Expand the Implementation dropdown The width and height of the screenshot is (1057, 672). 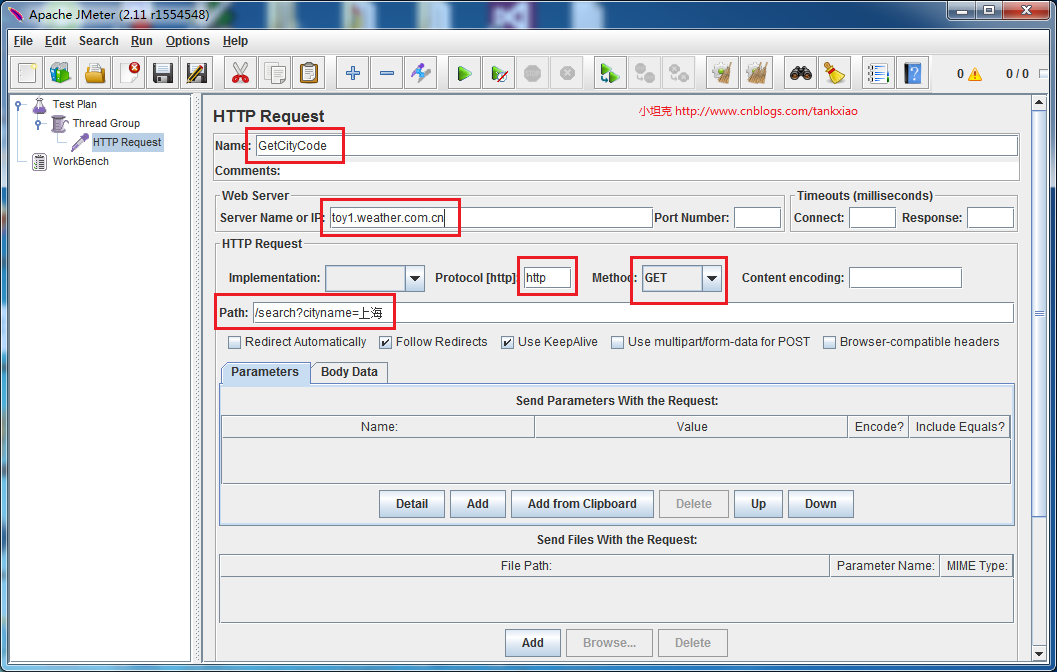click(x=415, y=278)
